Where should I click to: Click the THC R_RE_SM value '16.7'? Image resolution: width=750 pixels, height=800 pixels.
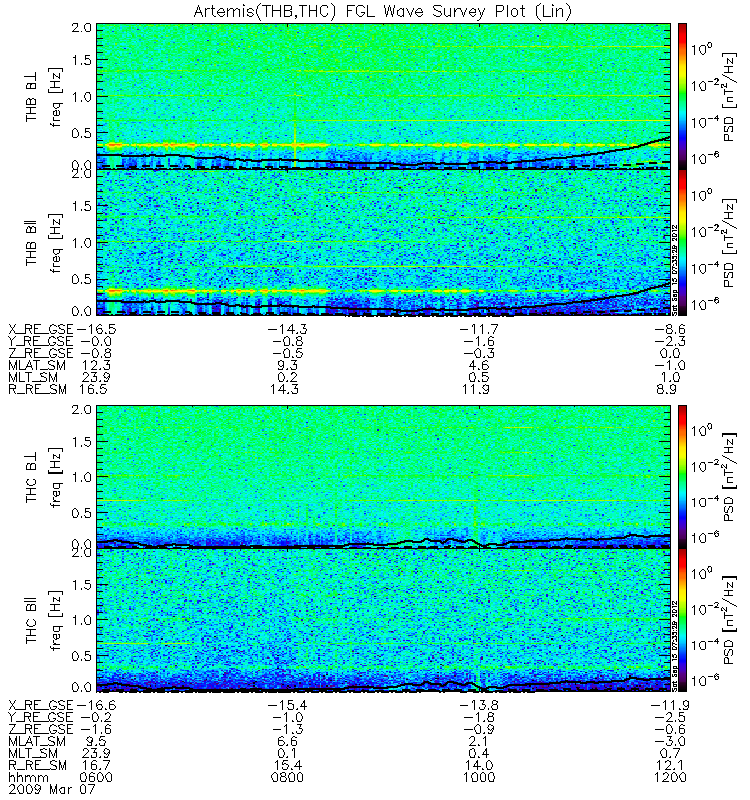[x=96, y=765]
